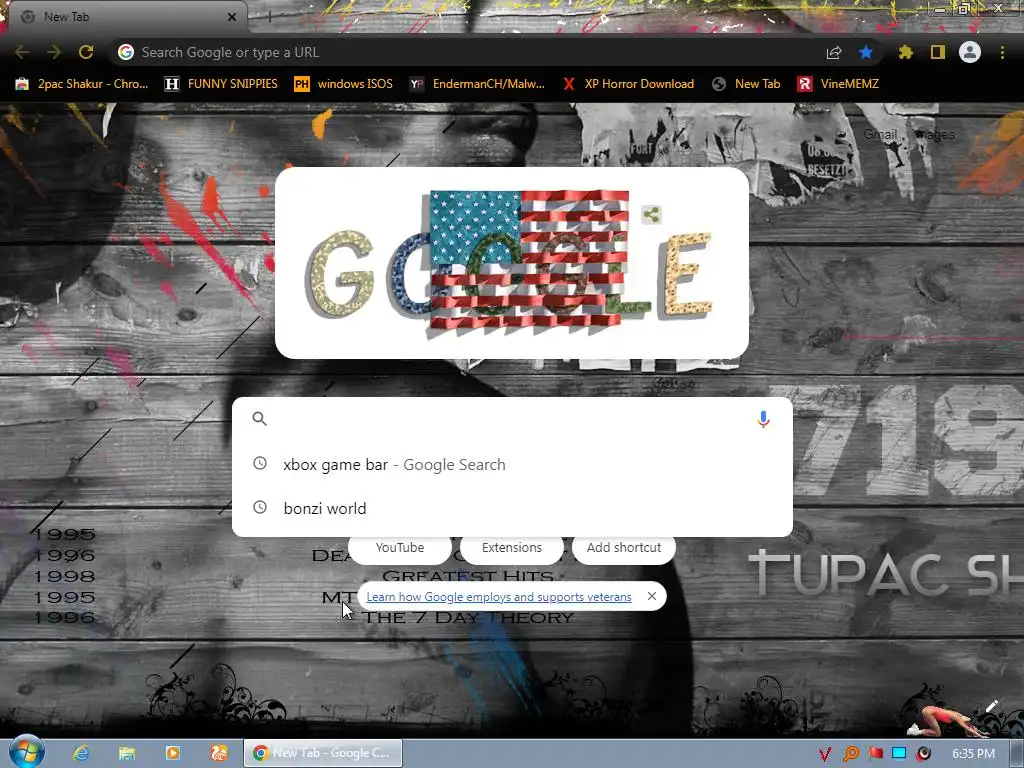Open the windows ISOS bookmark

click(343, 84)
